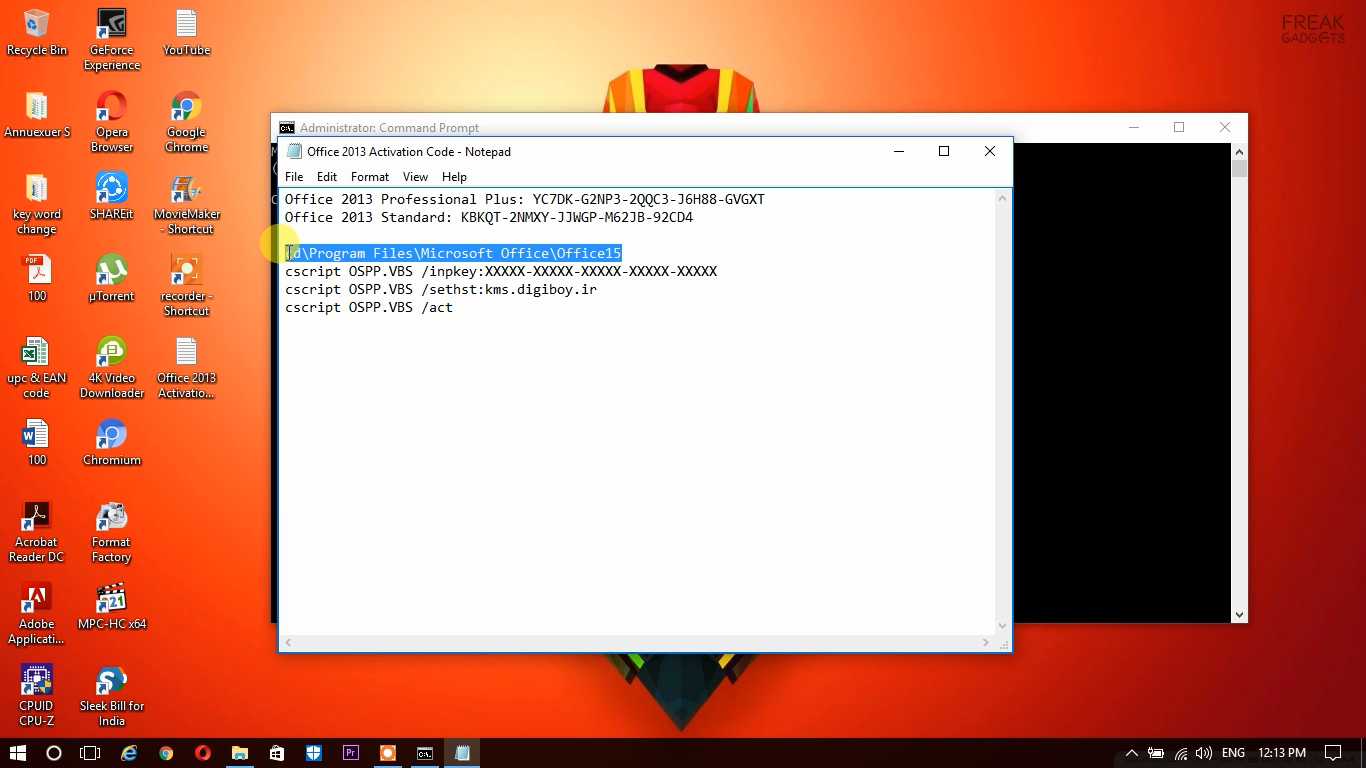Select the YouTube text file on desktop

(186, 33)
